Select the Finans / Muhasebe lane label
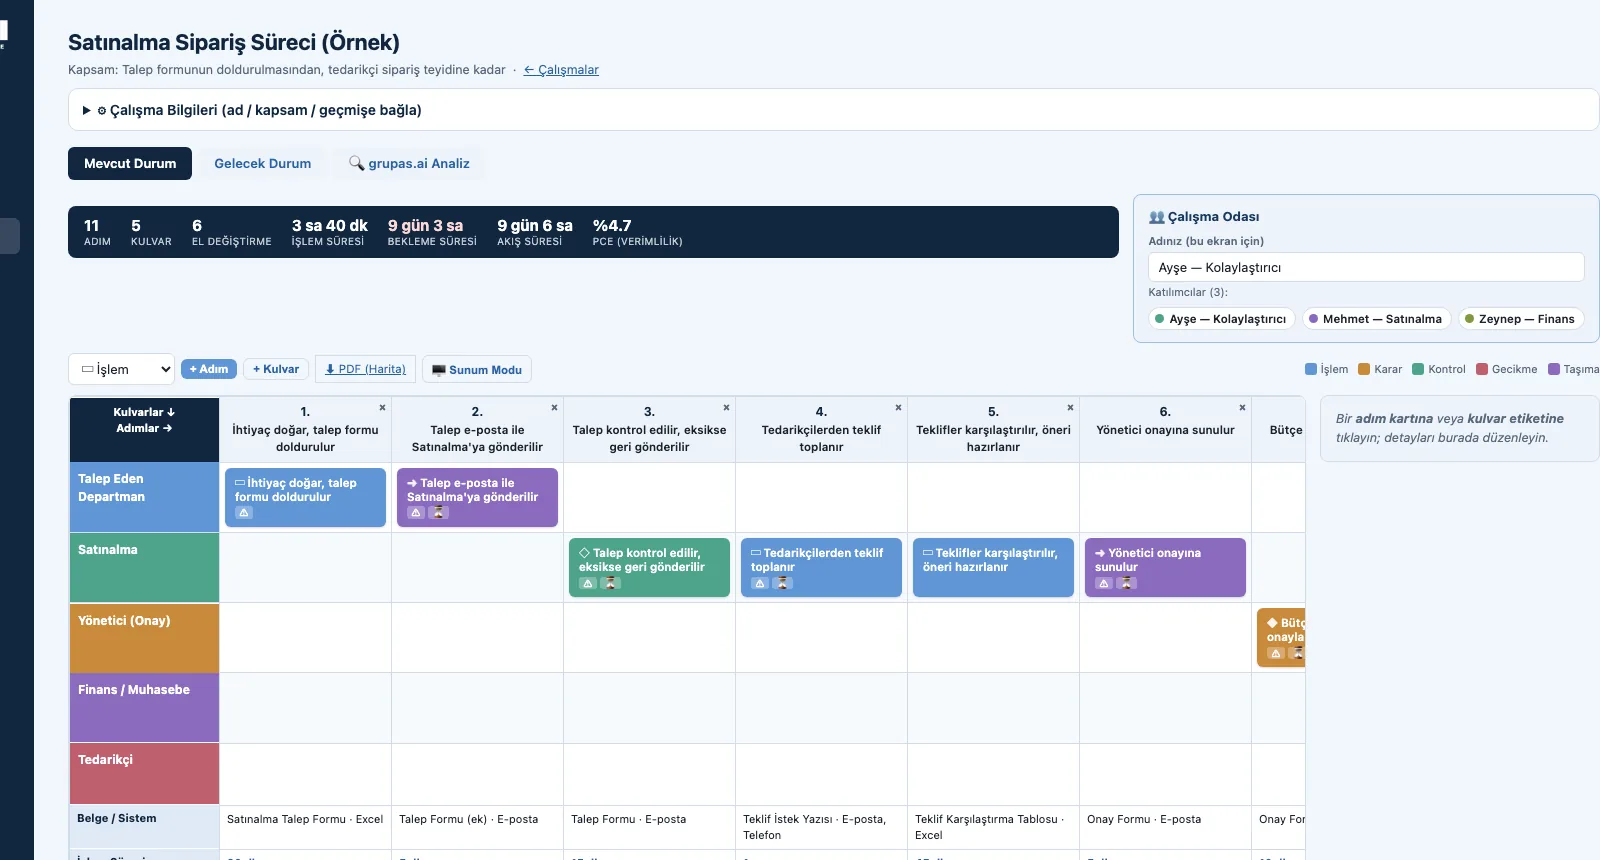The height and width of the screenshot is (860, 1600). tap(144, 708)
